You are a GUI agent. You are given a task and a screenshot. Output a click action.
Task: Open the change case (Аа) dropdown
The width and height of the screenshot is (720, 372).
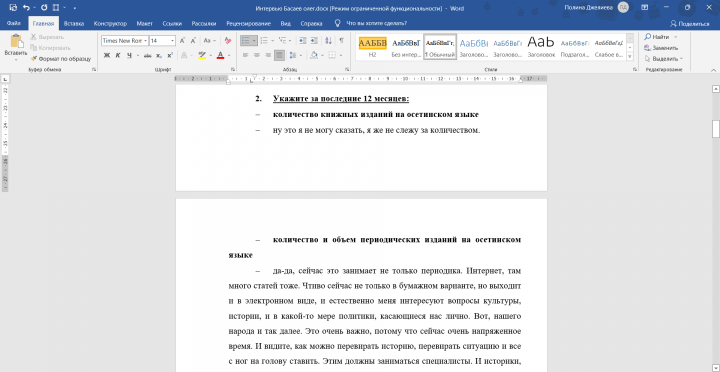(x=209, y=41)
